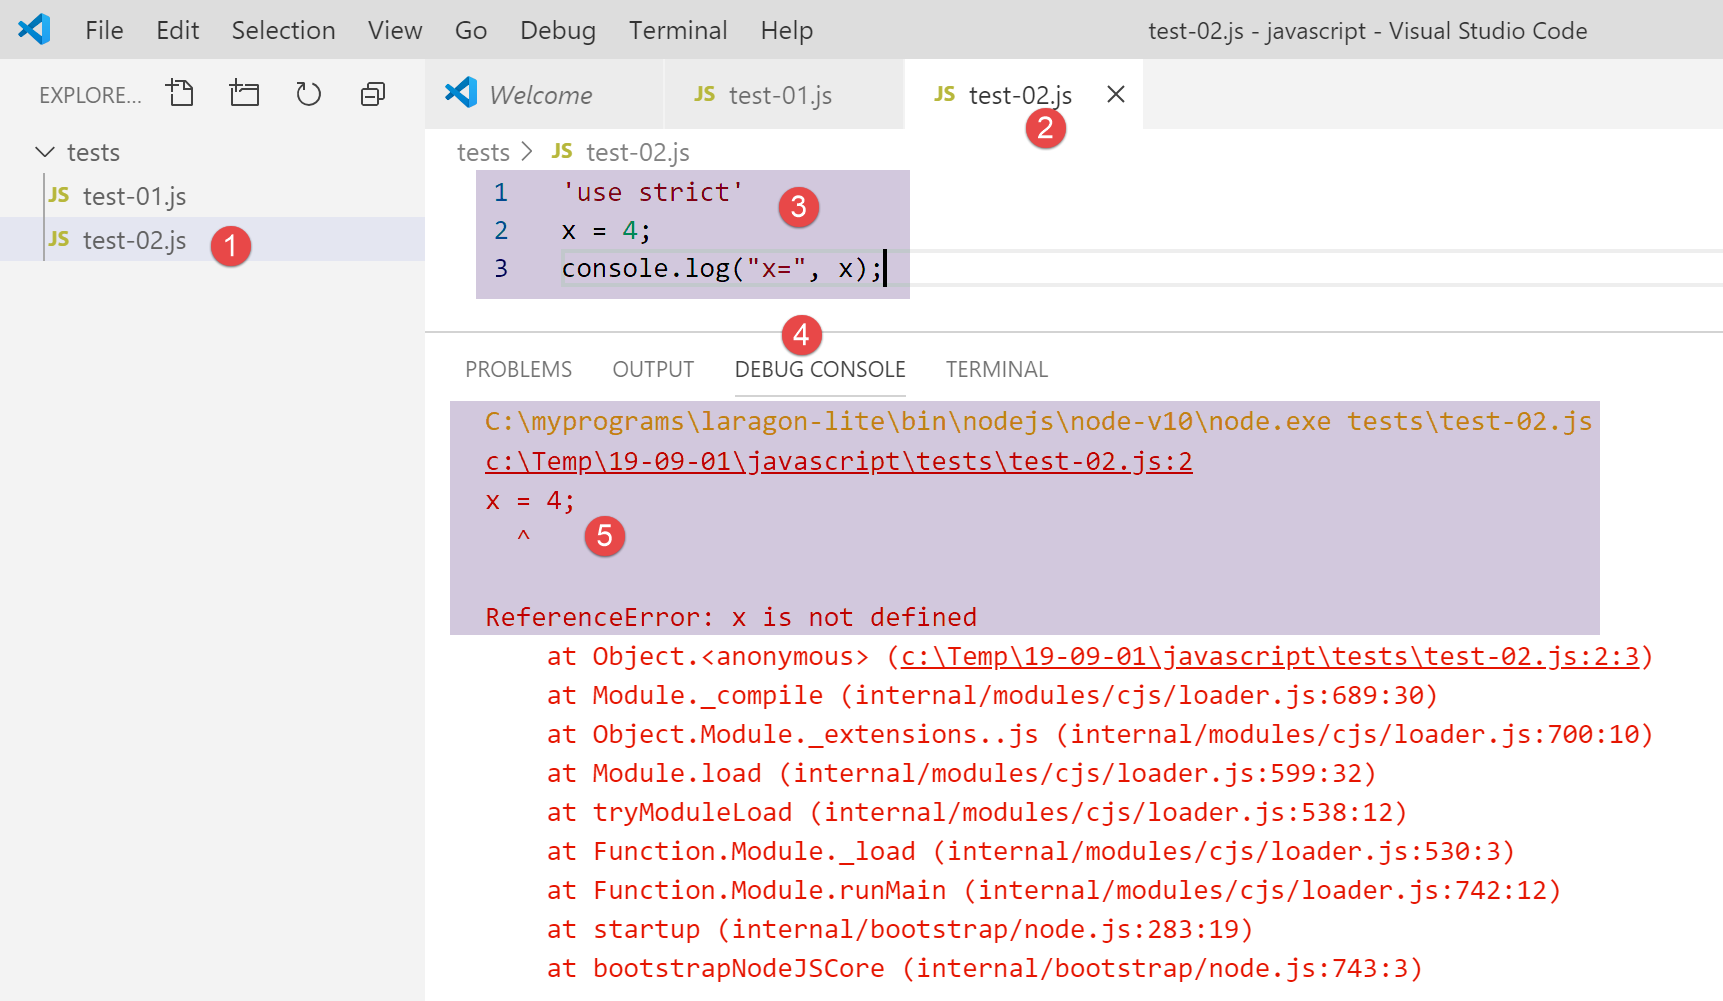
Task: Open the Selection menu
Action: point(283,31)
